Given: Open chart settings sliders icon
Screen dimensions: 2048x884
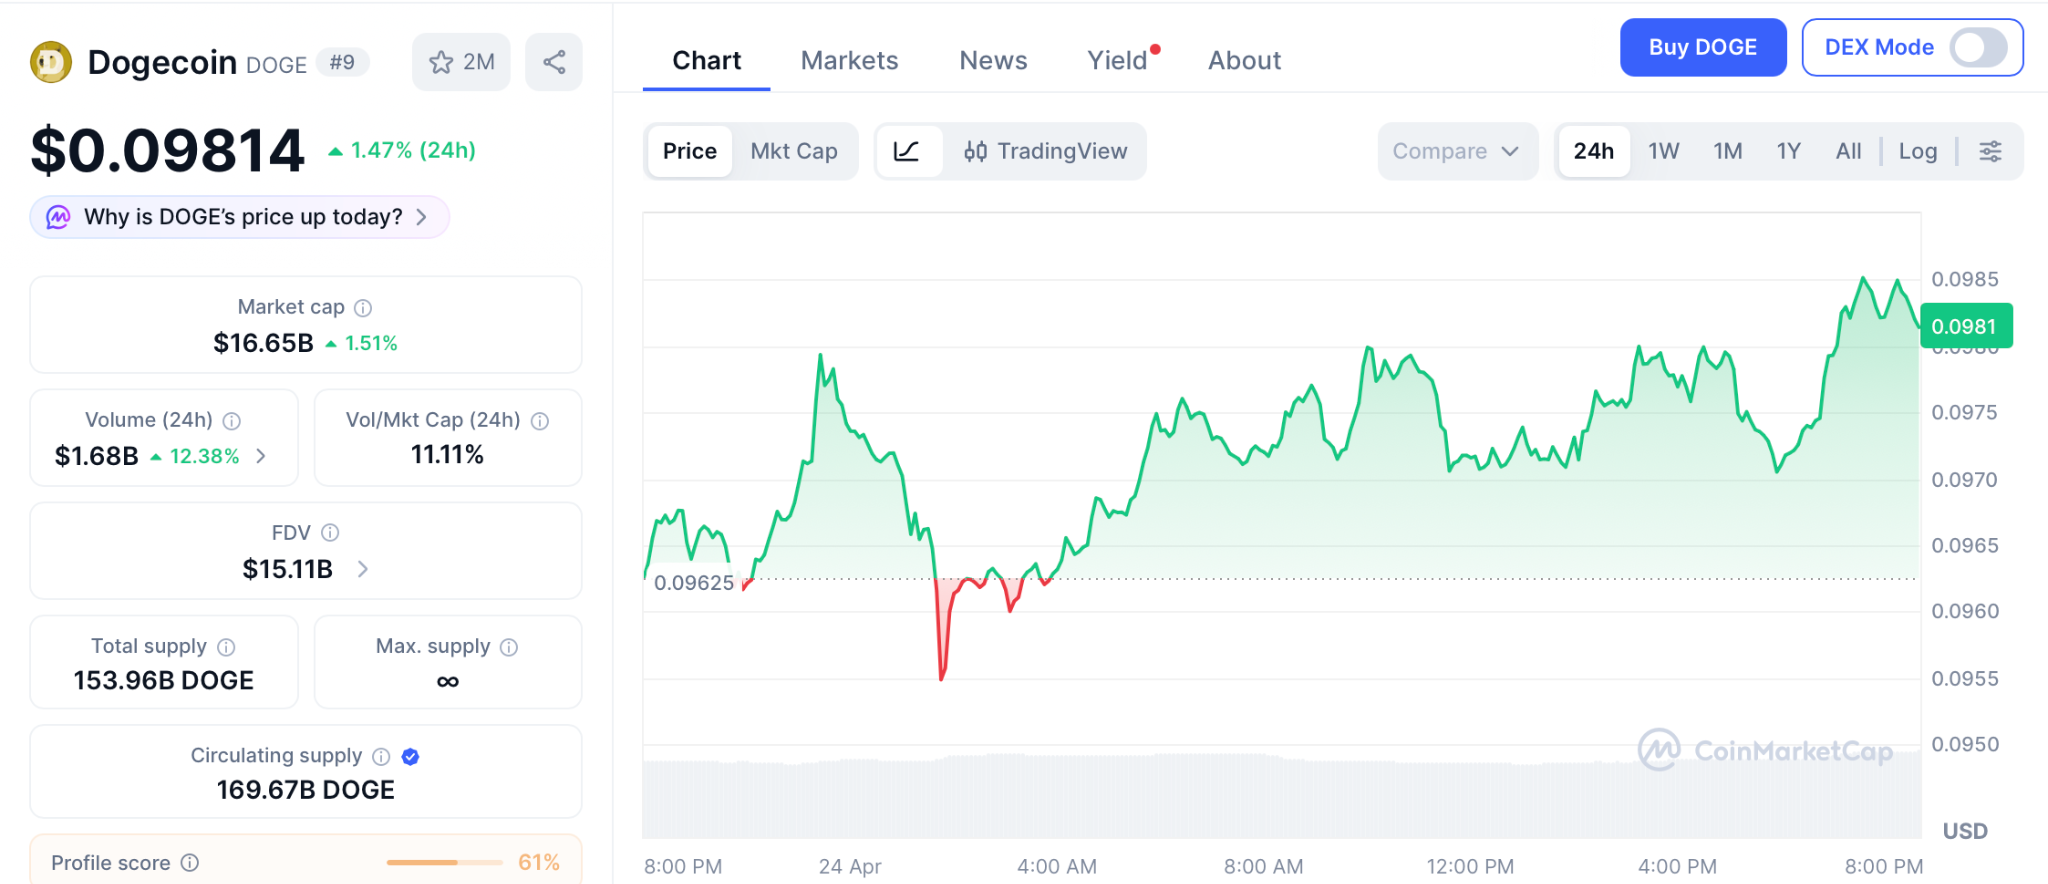Looking at the screenshot, I should click(x=1990, y=151).
